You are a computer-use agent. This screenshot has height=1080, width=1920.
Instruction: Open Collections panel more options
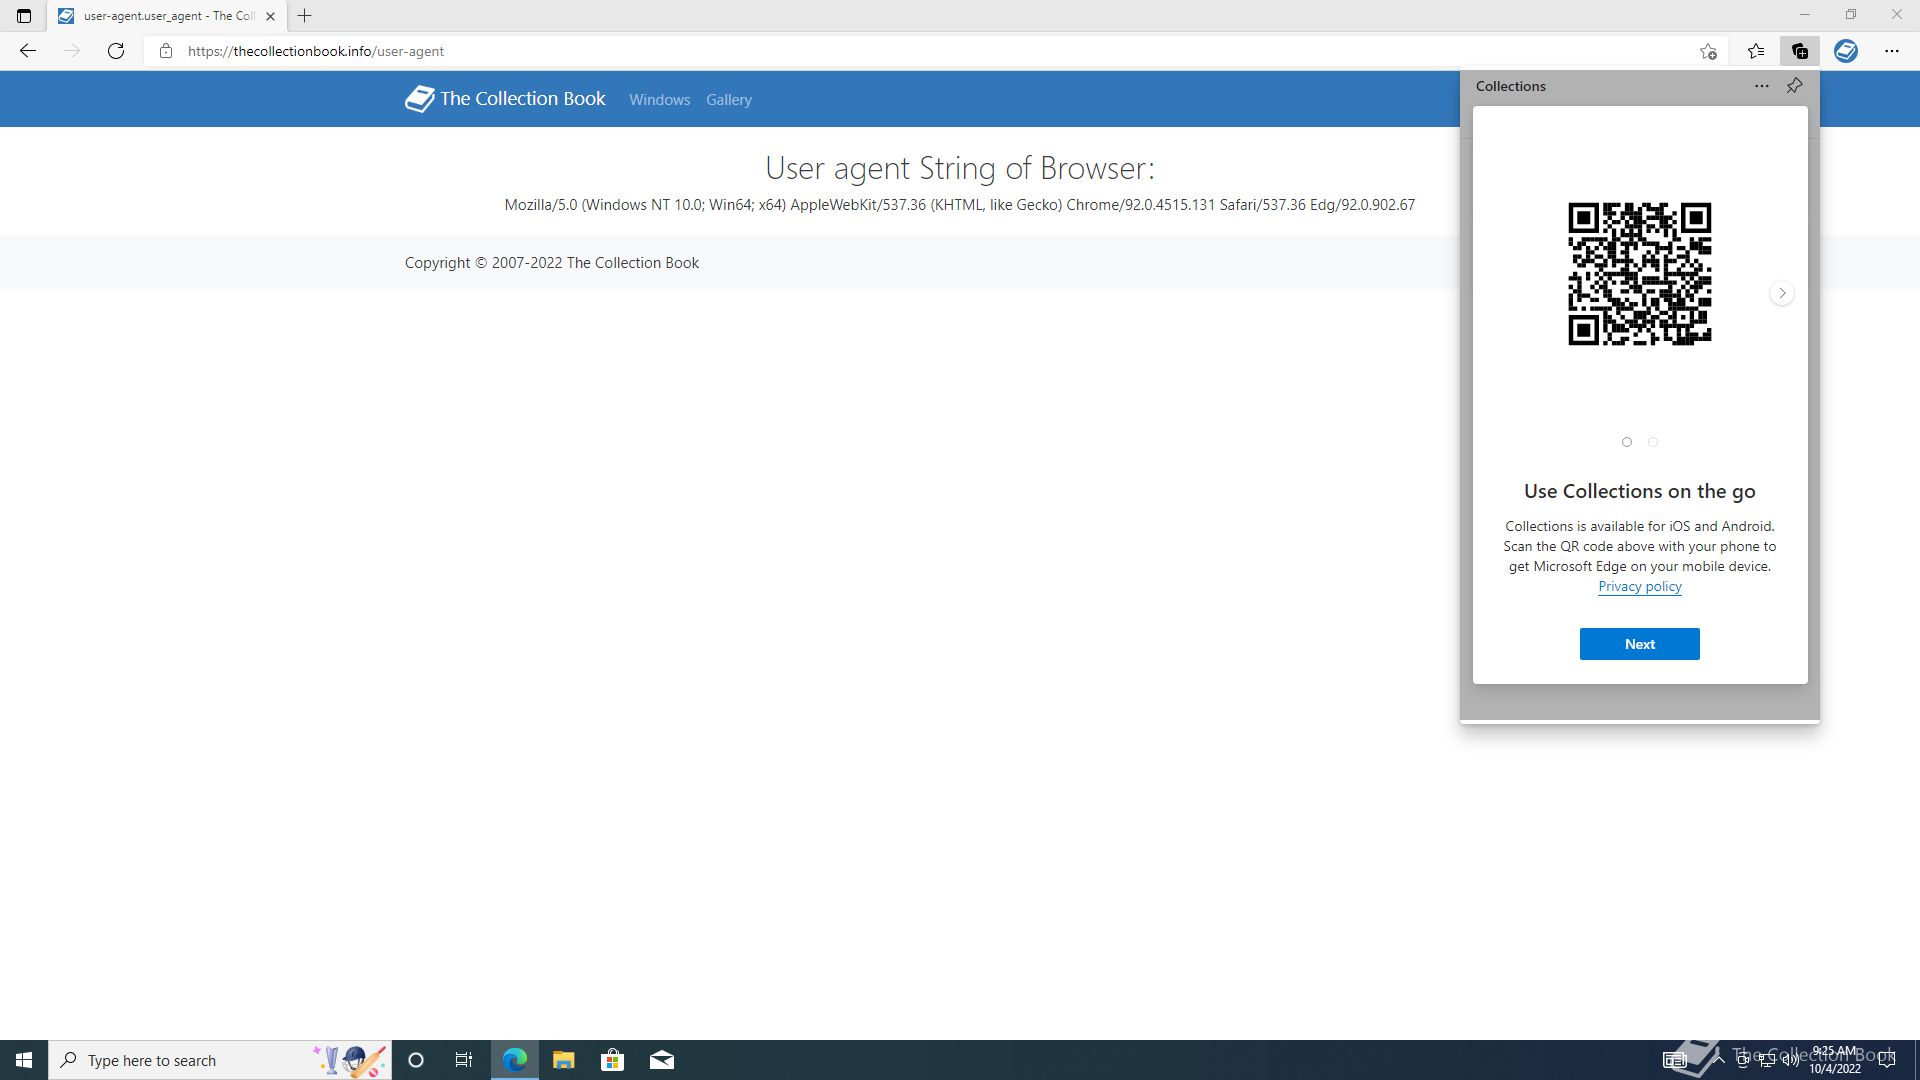[1762, 86]
